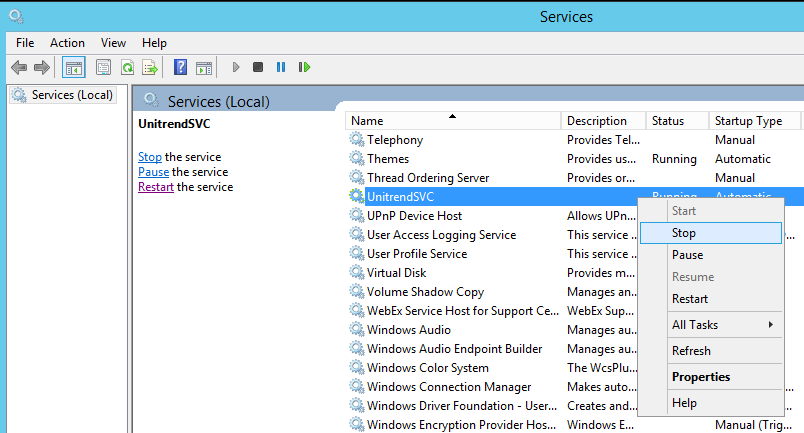The image size is (804, 433).
Task: Click the gear icon beside Volume Shadow Copy
Action: coord(357,291)
